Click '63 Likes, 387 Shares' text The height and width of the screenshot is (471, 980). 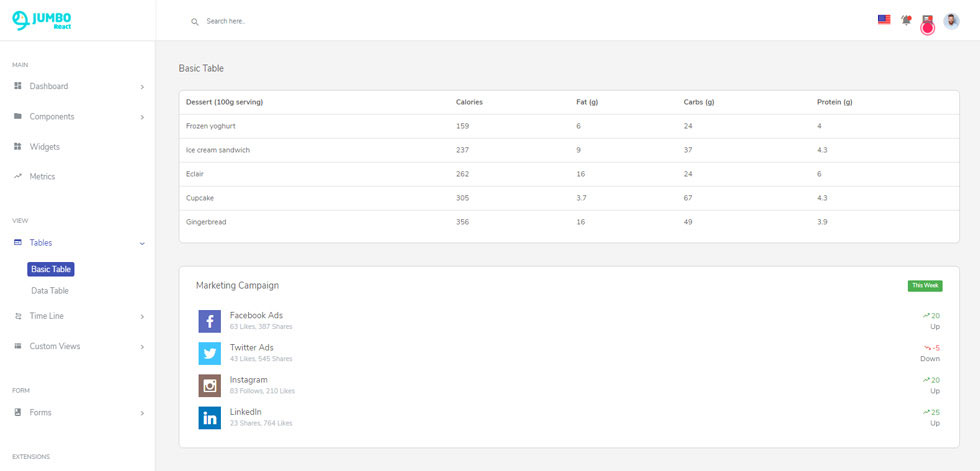click(261, 327)
